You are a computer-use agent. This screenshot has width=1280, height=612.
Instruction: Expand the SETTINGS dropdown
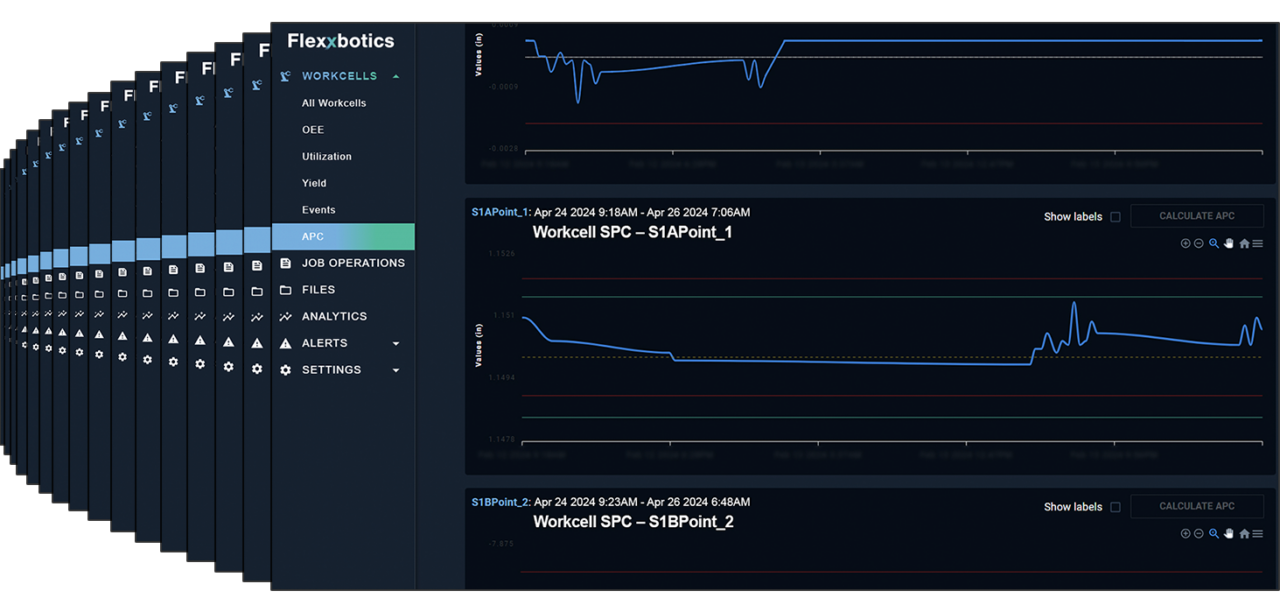tap(397, 369)
